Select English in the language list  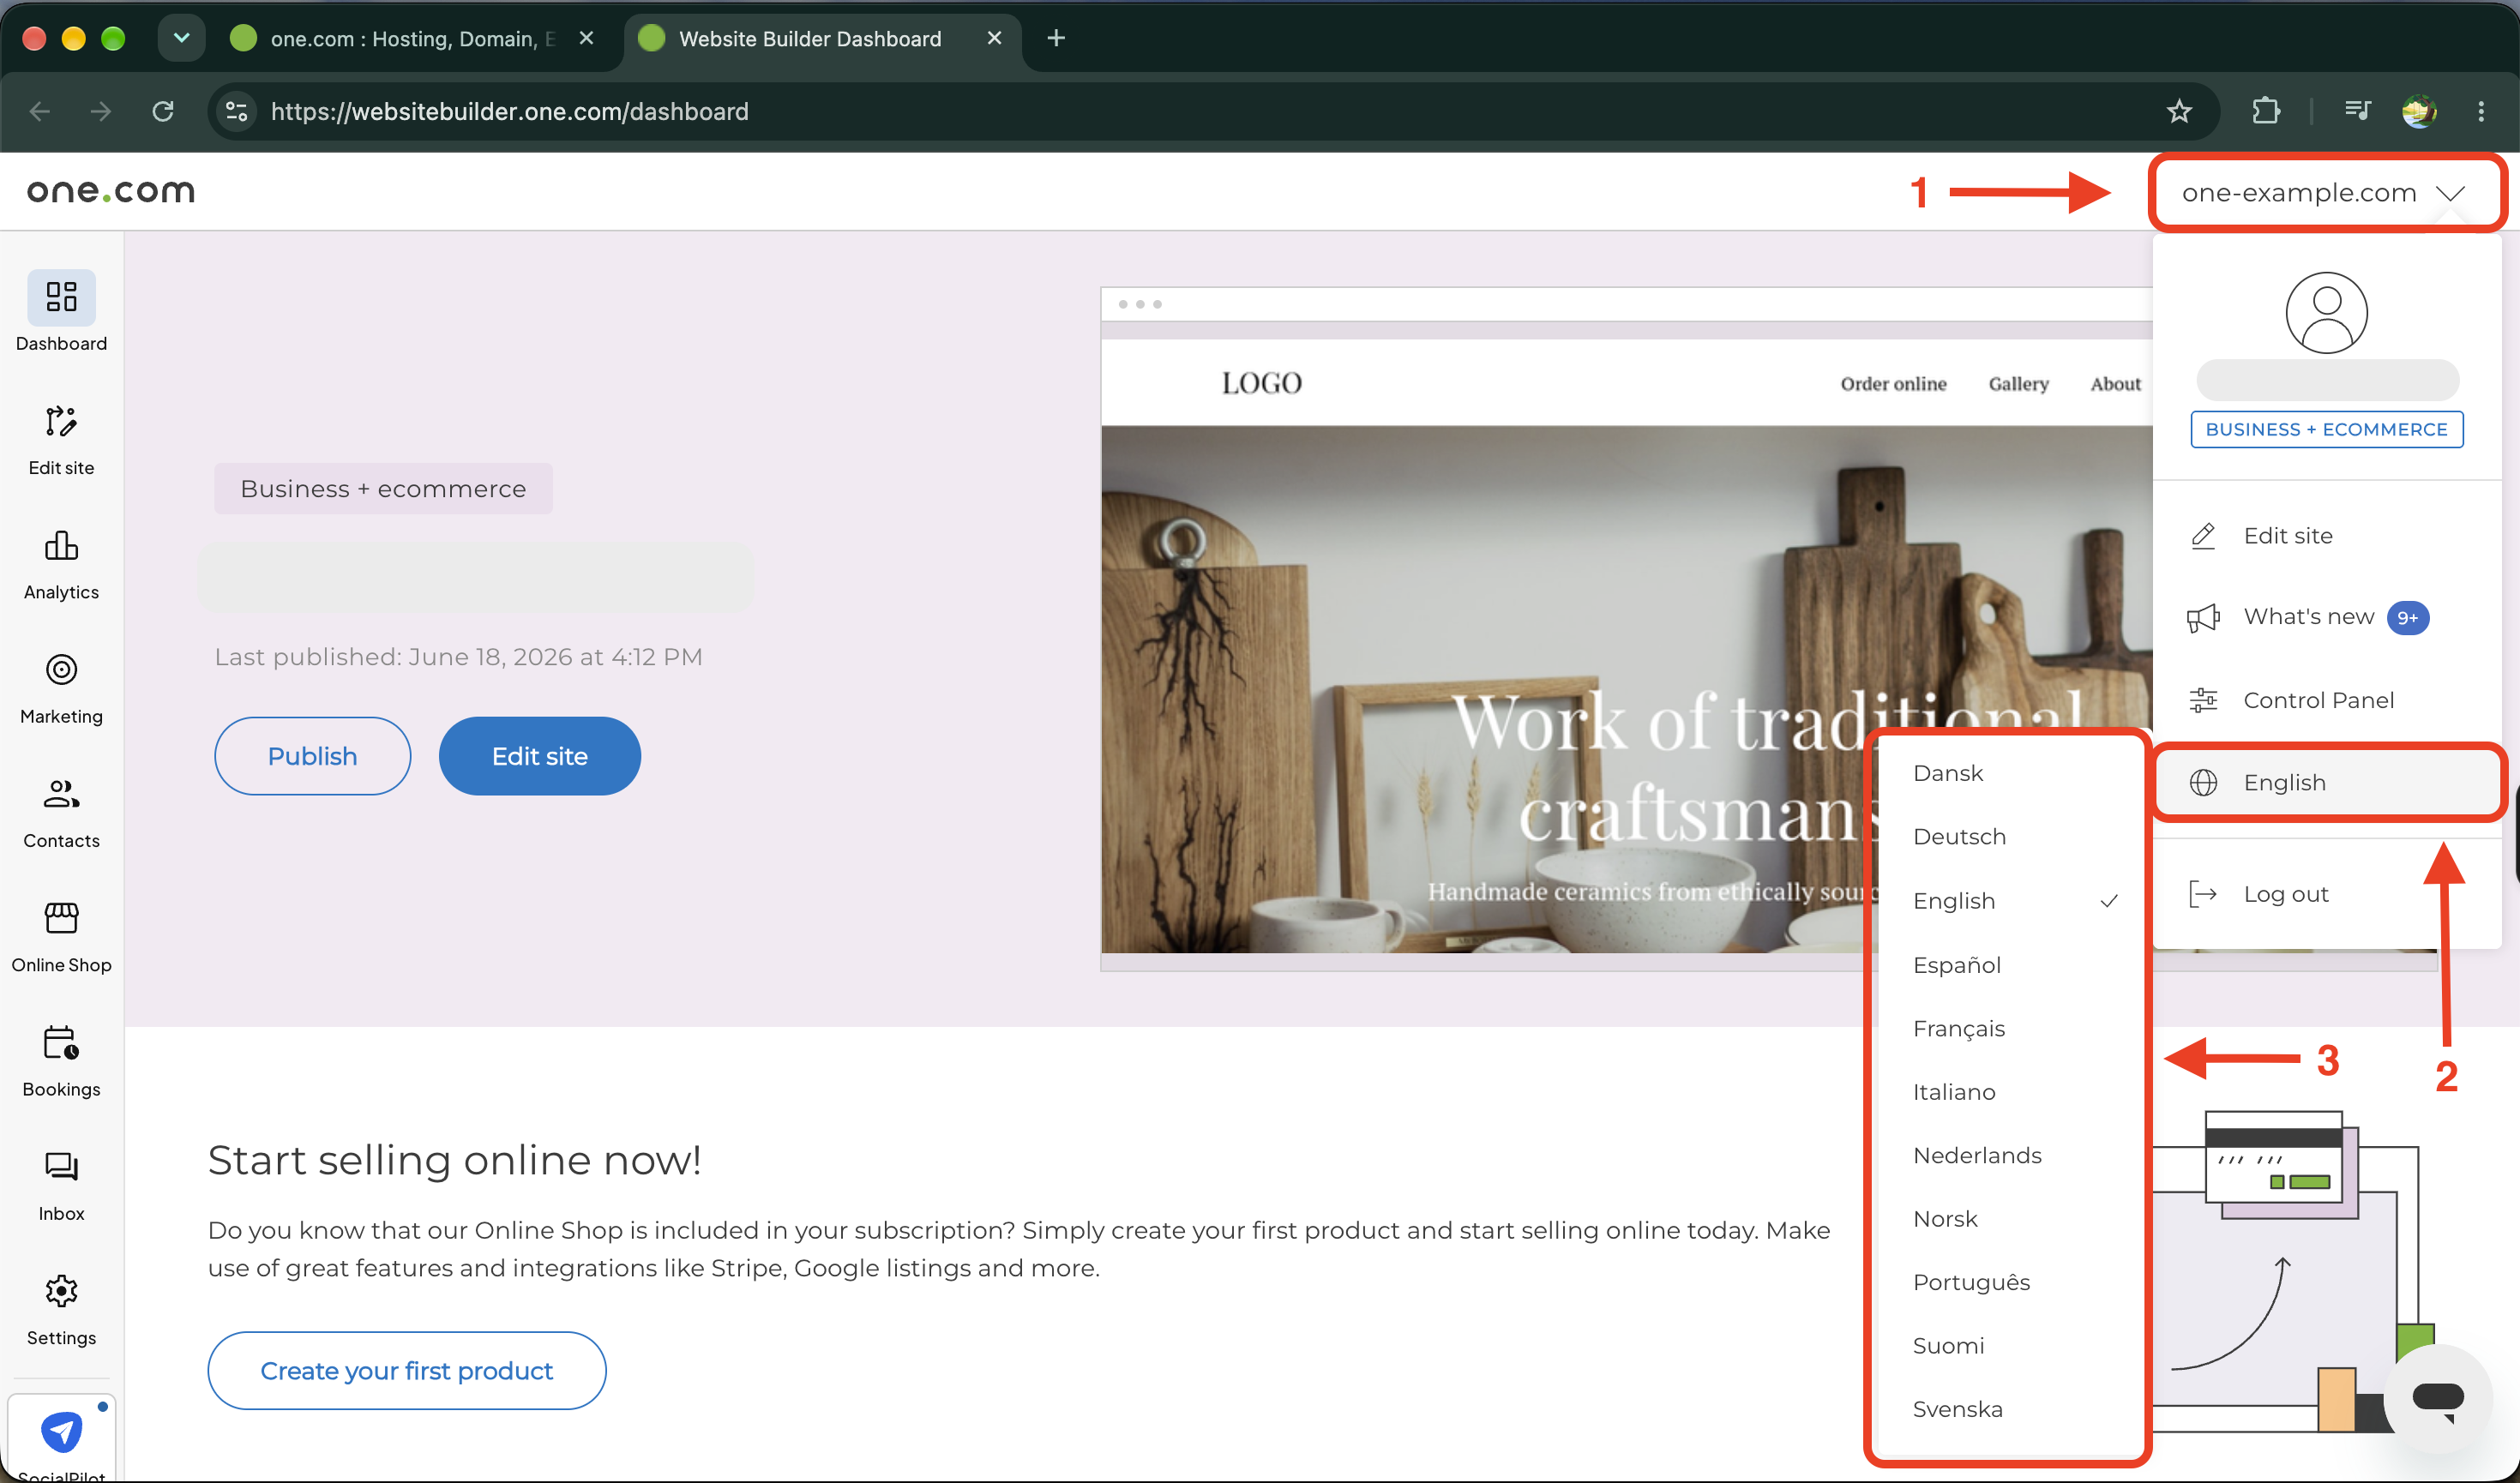[2008, 901]
